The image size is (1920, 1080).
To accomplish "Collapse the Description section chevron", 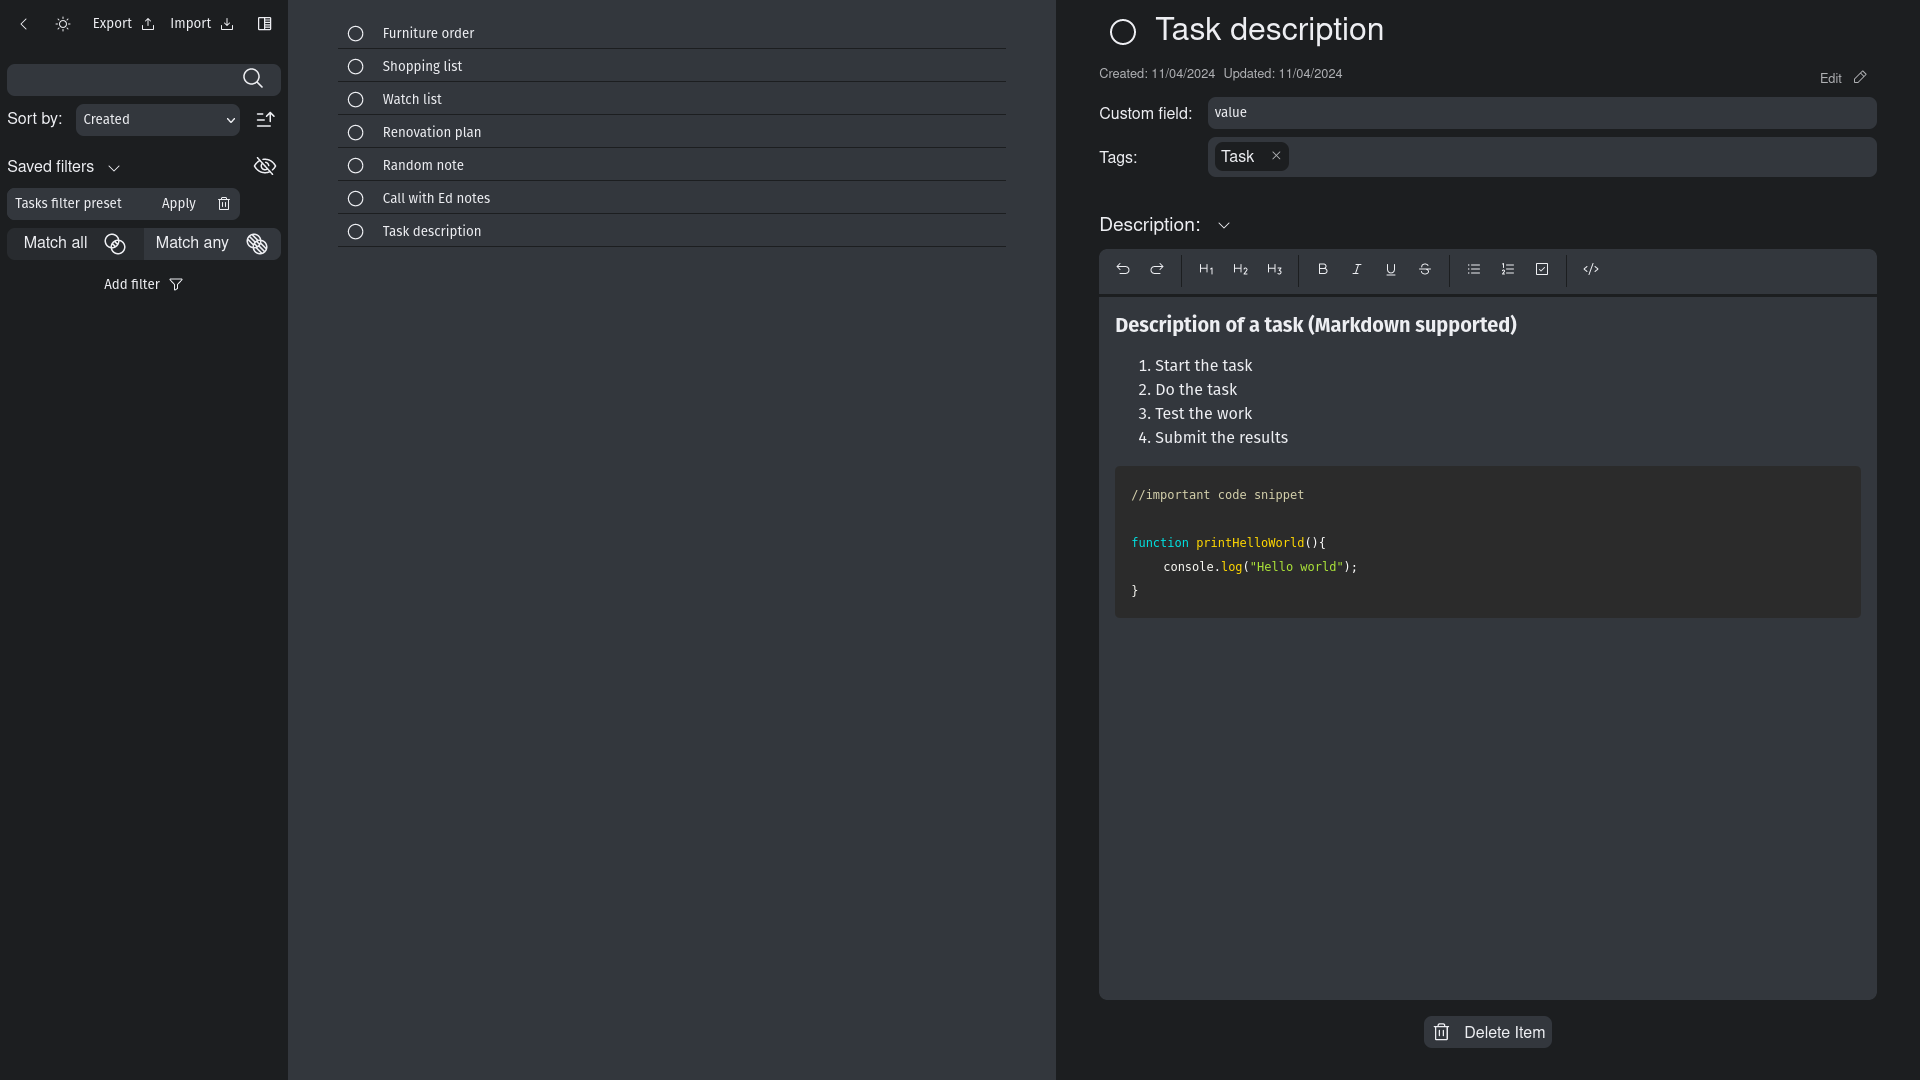I will pyautogui.click(x=1224, y=226).
